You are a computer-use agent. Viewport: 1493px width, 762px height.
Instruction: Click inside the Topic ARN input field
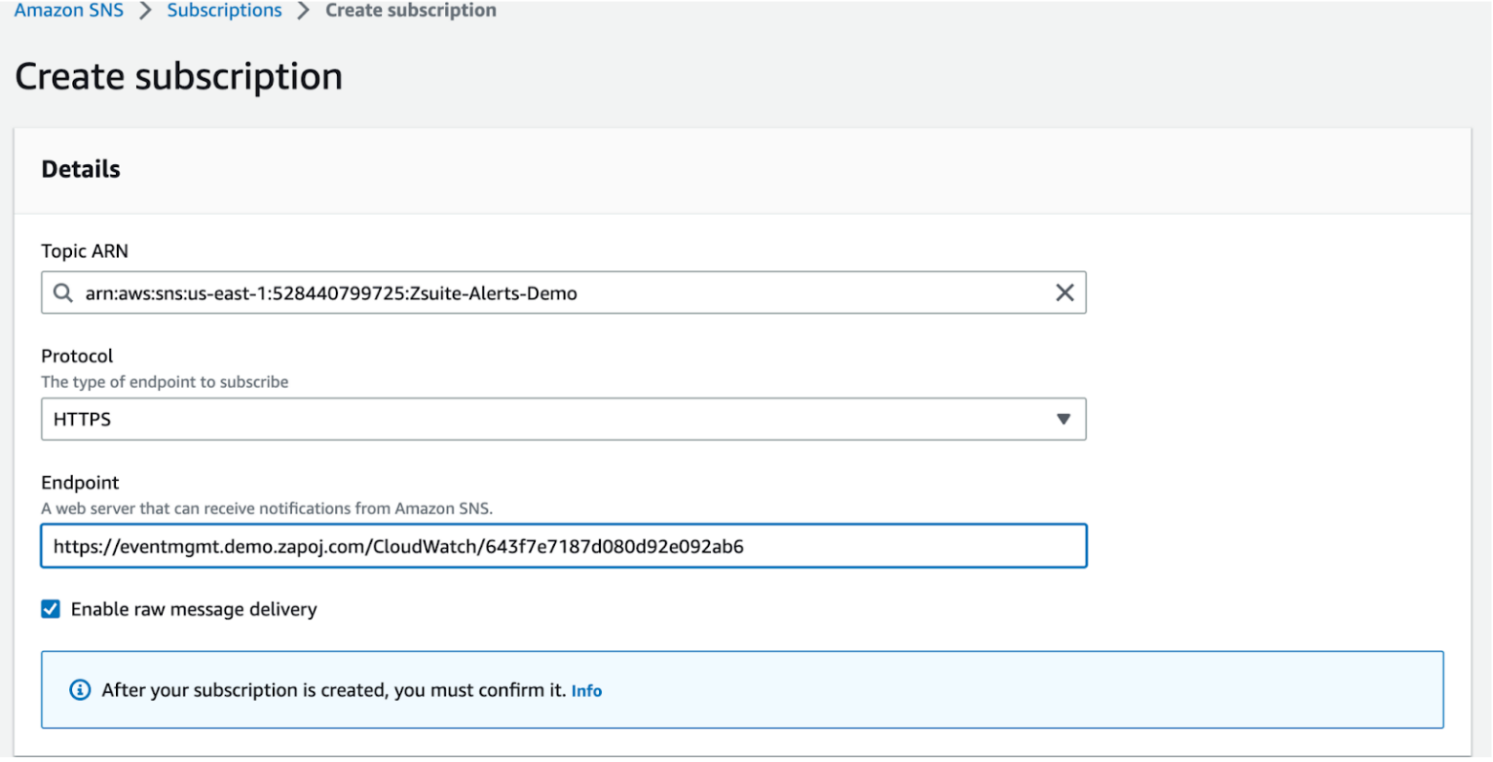pos(563,293)
